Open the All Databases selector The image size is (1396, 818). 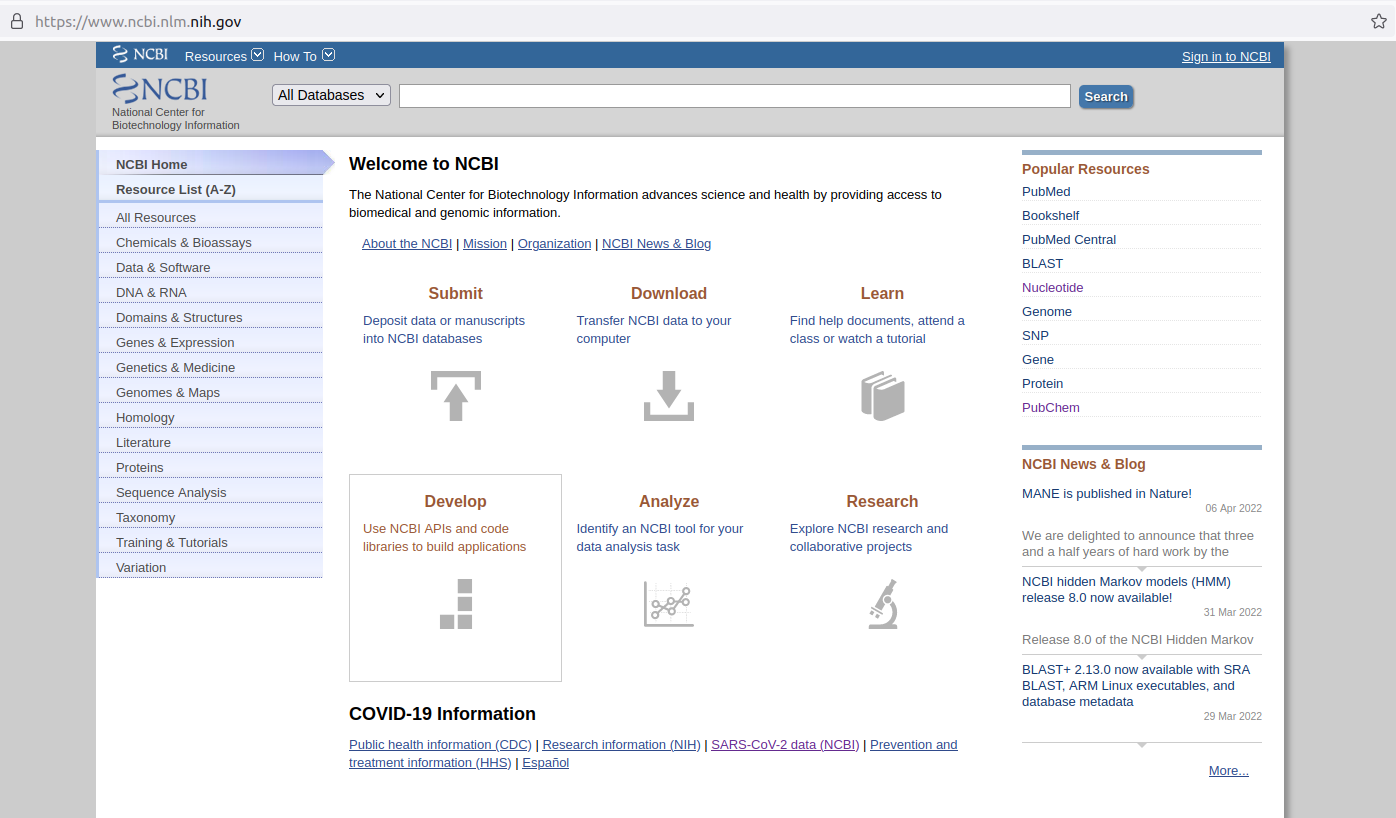click(x=331, y=95)
